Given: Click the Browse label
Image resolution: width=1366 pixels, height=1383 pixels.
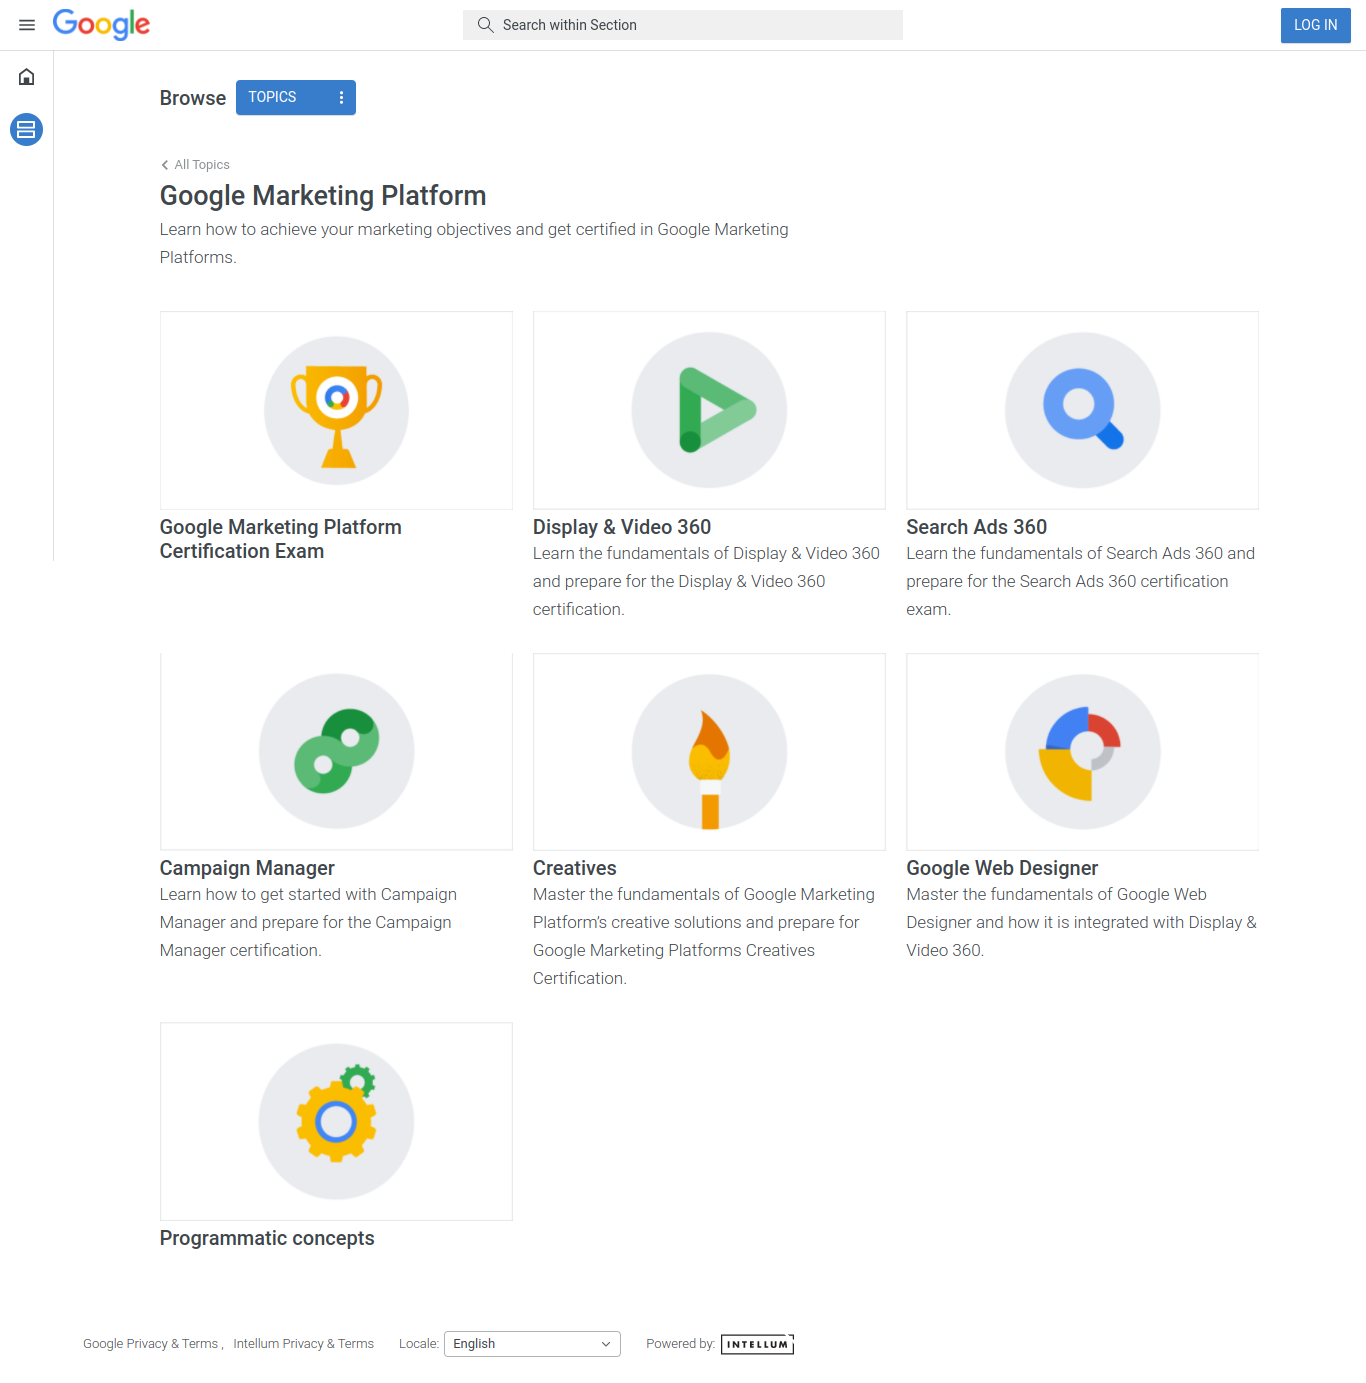Looking at the screenshot, I should pos(193,98).
